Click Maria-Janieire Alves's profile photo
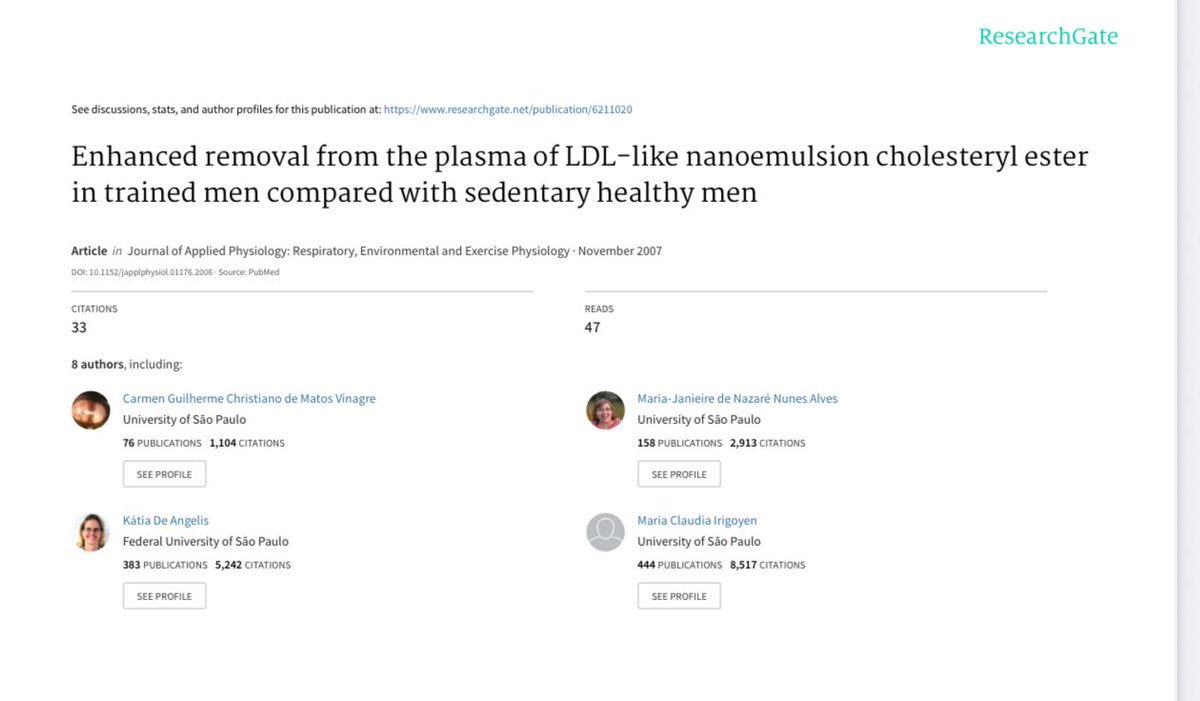 (605, 410)
